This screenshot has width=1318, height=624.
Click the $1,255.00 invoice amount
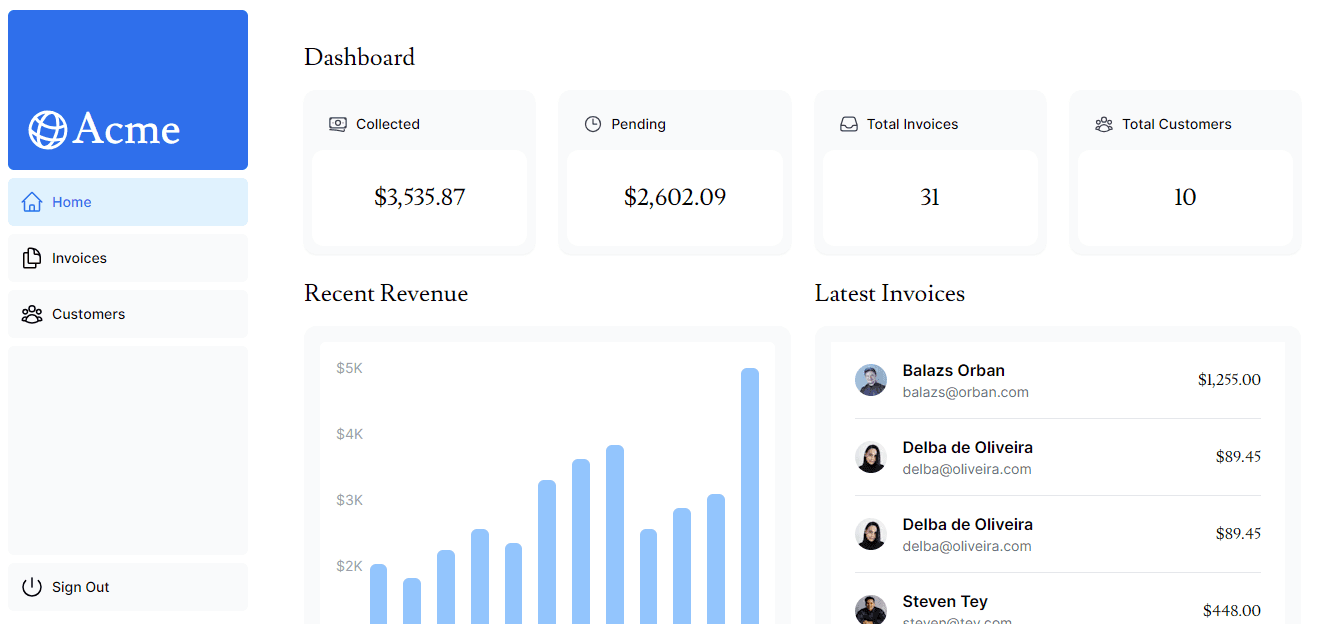[x=1229, y=380]
